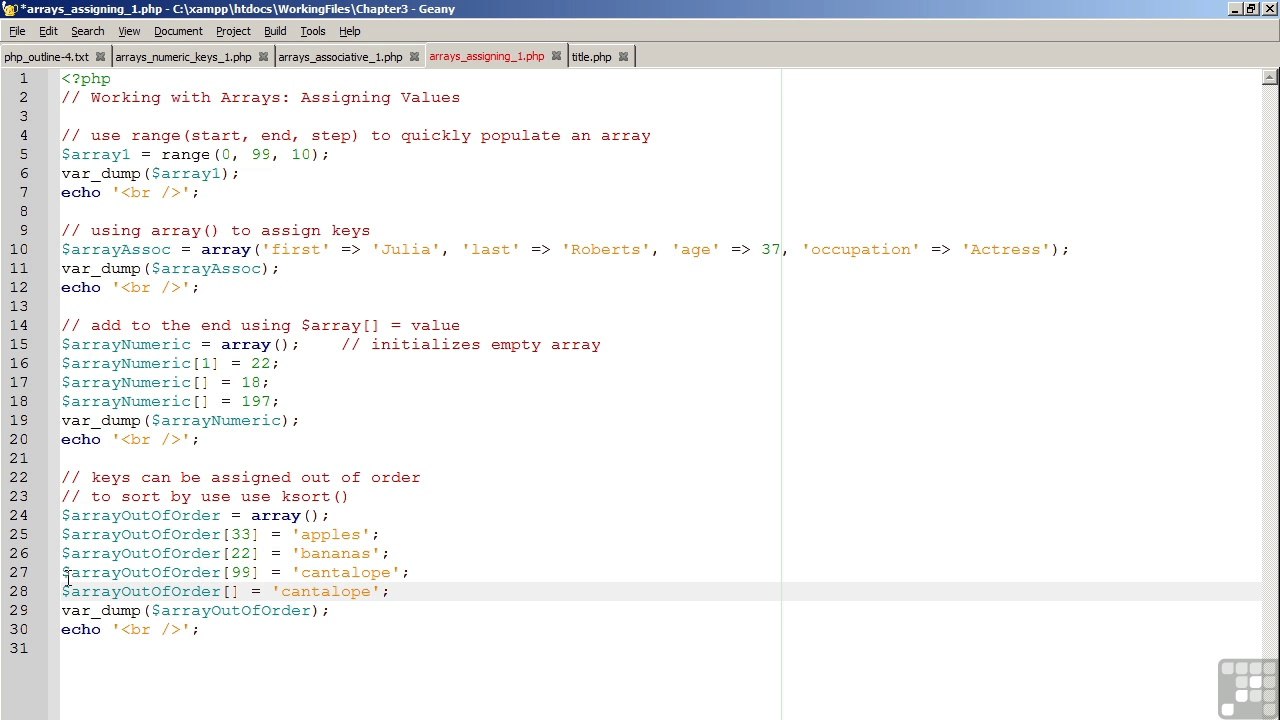Click 'var_dump($arrayAssoc);' on line 11
The width and height of the screenshot is (1280, 720).
click(170, 268)
